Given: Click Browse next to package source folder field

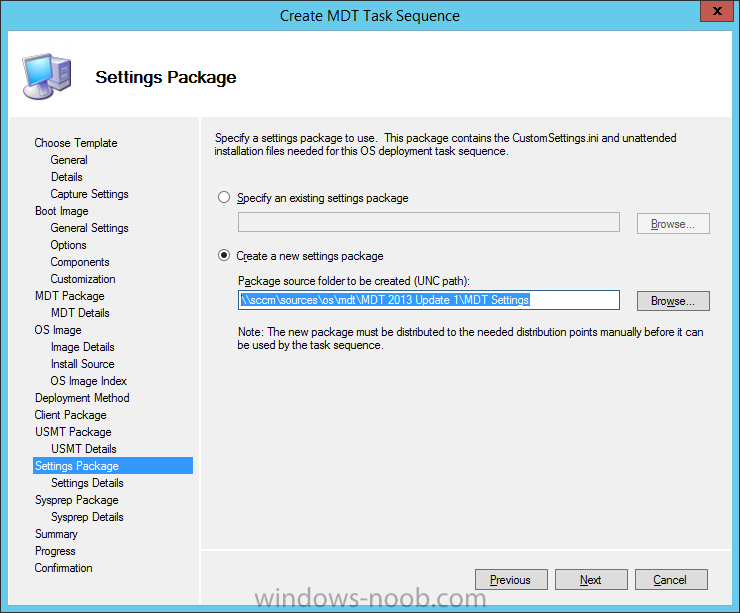Looking at the screenshot, I should click(673, 301).
